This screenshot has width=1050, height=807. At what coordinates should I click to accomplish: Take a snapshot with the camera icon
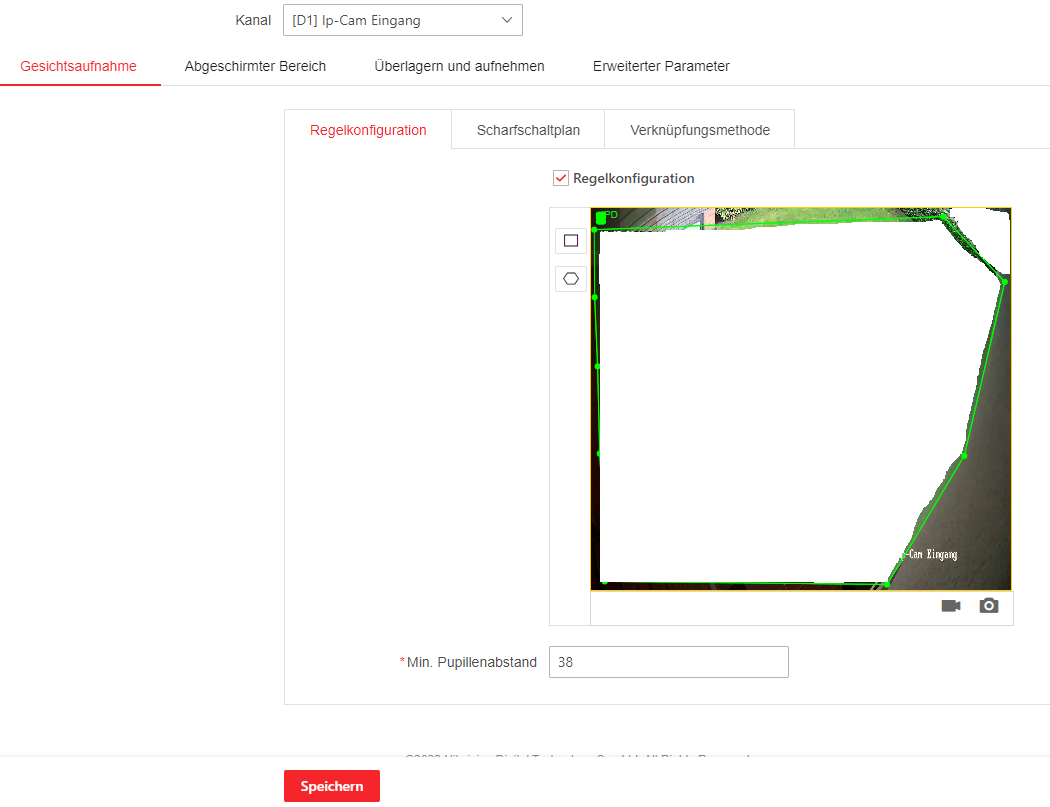[x=989, y=606]
